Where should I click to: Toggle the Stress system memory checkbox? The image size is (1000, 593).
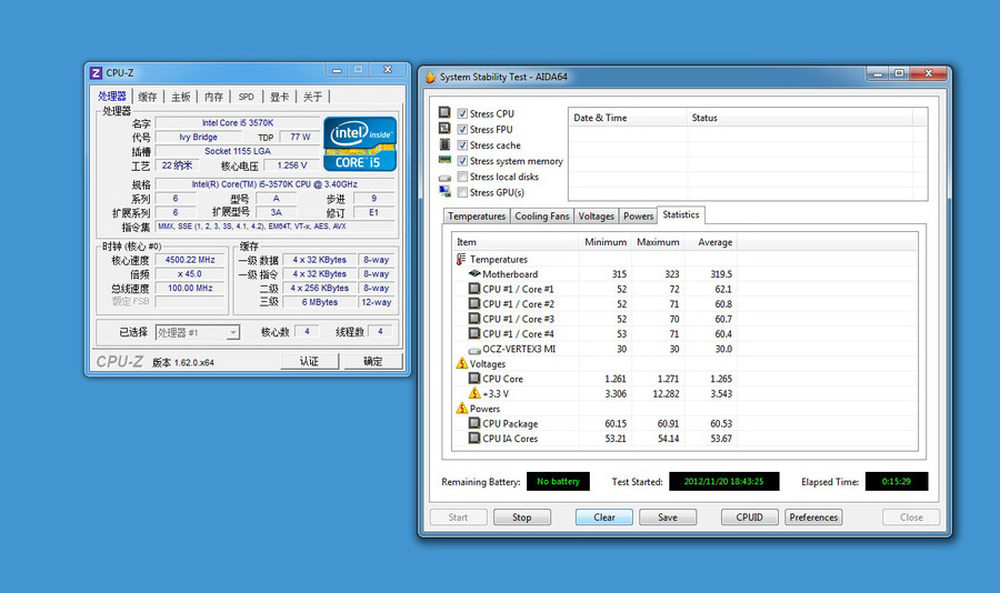click(x=462, y=161)
